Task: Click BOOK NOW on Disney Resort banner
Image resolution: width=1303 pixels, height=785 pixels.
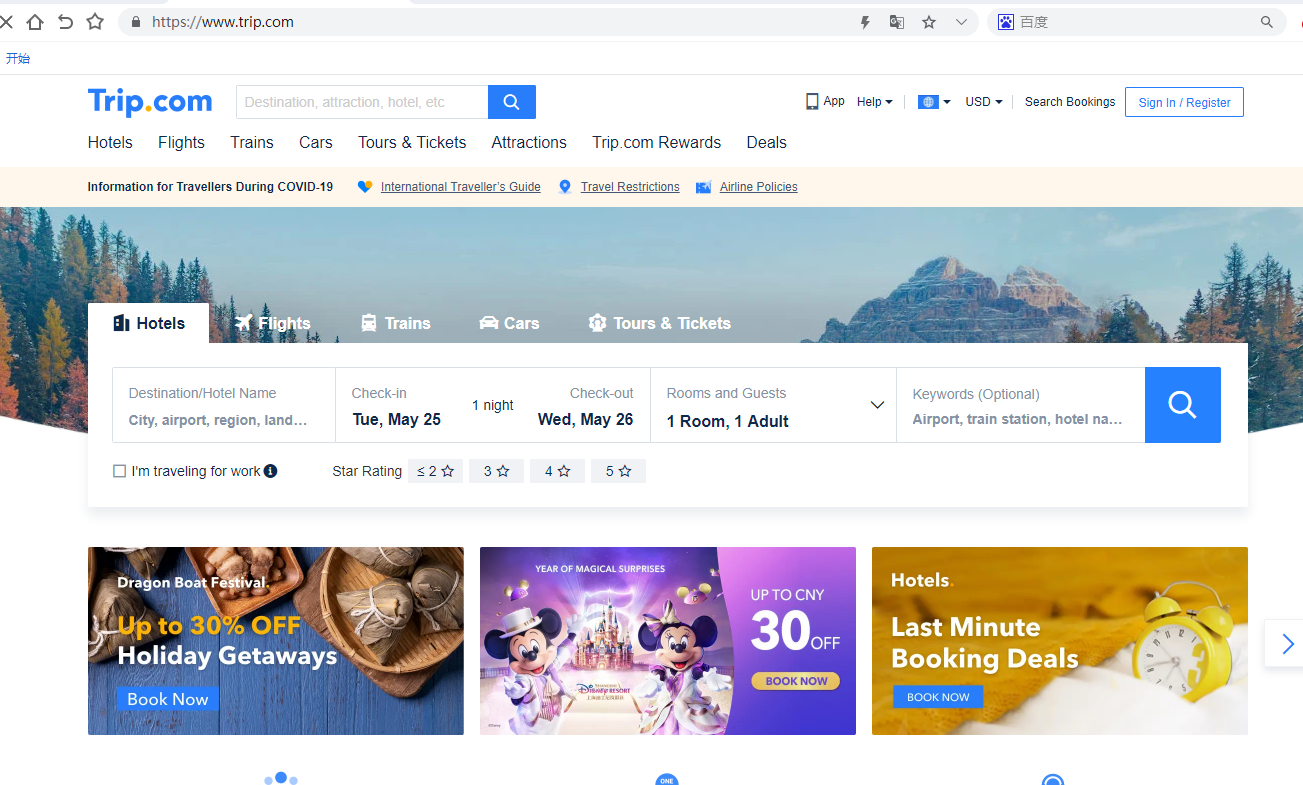Action: click(796, 681)
